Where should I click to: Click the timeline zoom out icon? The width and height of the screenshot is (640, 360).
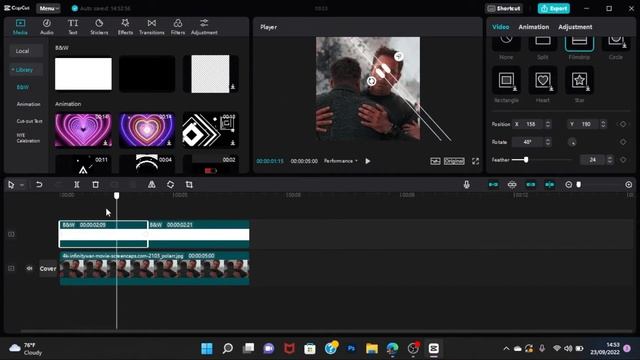coord(568,184)
